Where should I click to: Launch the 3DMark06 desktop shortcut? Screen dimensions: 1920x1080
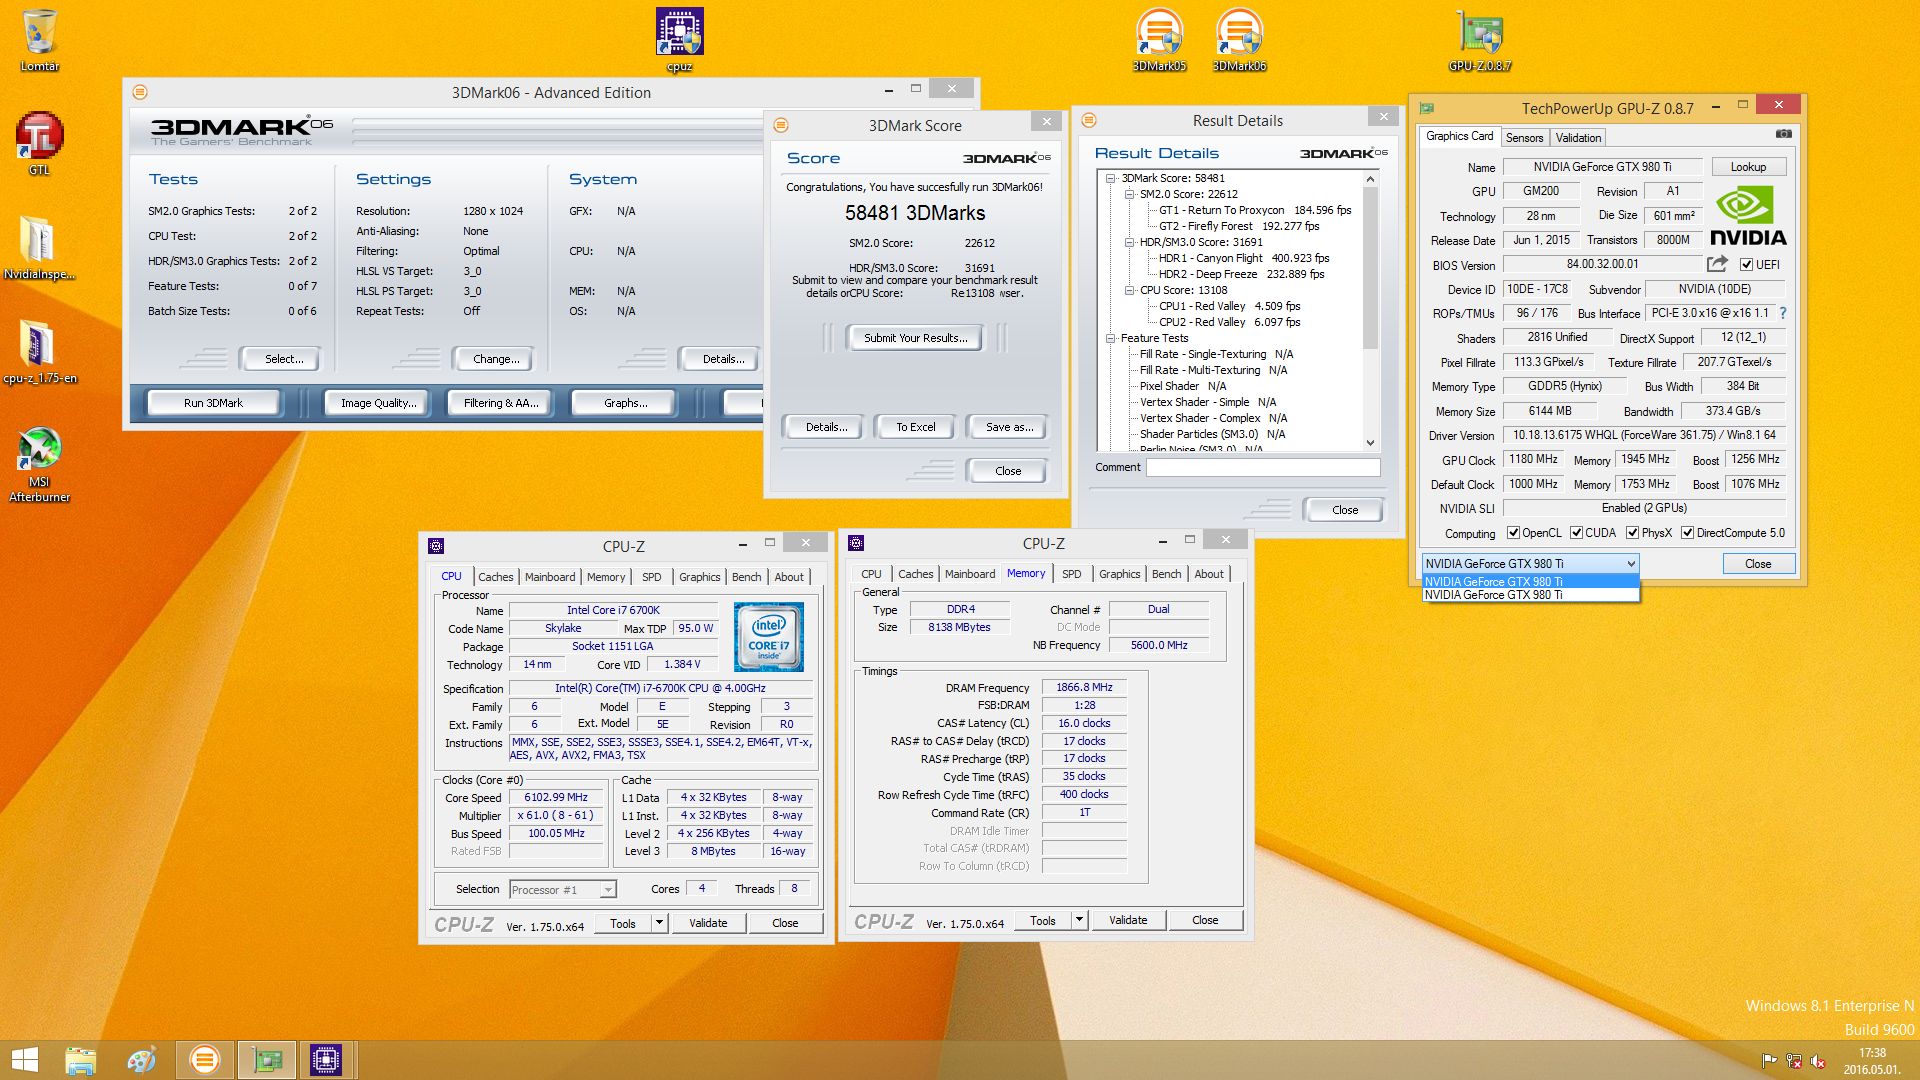[x=1239, y=40]
